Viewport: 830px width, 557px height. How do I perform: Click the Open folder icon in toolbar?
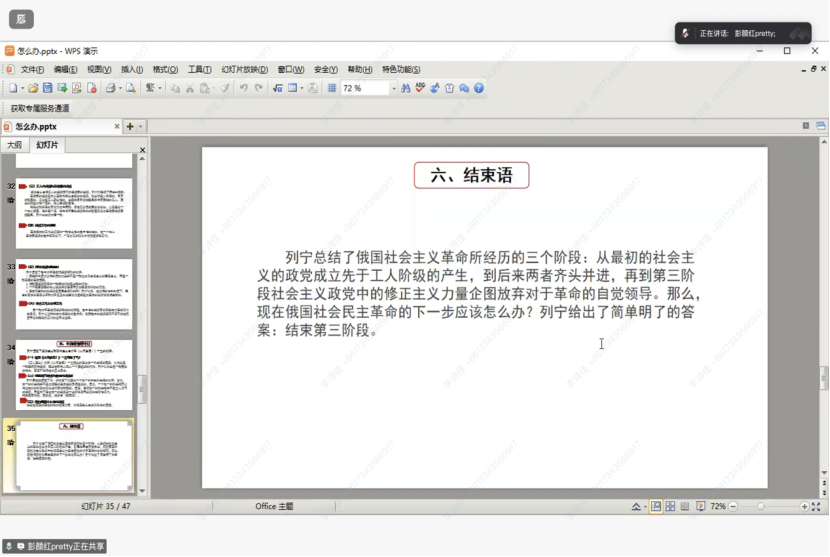(33, 88)
